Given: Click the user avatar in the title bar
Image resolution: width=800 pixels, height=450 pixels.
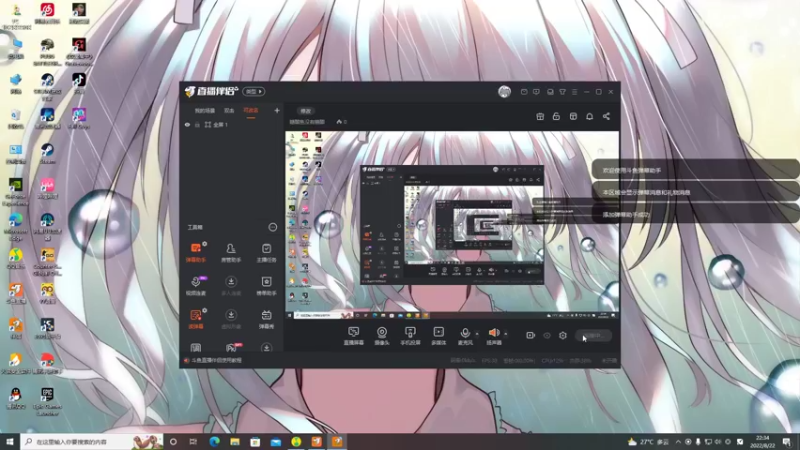Looking at the screenshot, I should 504,91.
